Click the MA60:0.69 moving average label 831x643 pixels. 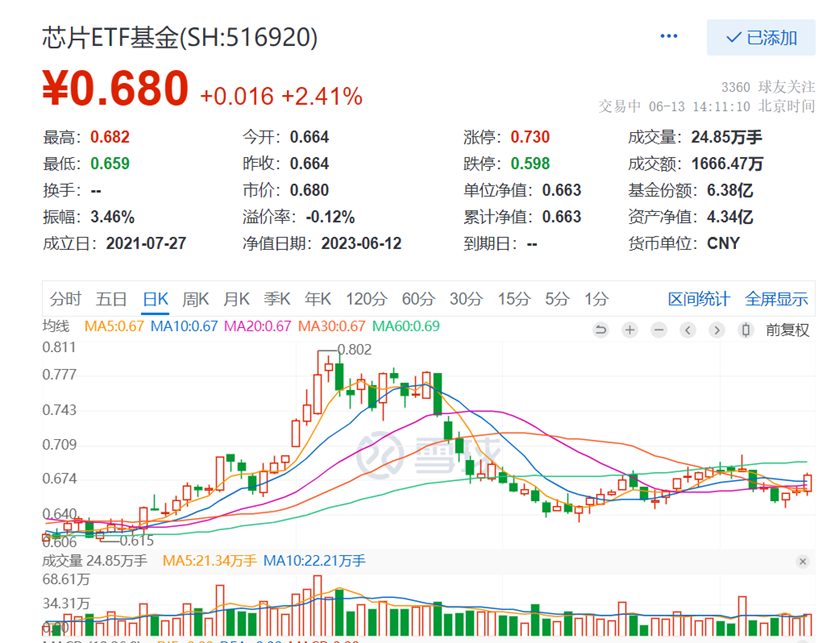point(406,326)
